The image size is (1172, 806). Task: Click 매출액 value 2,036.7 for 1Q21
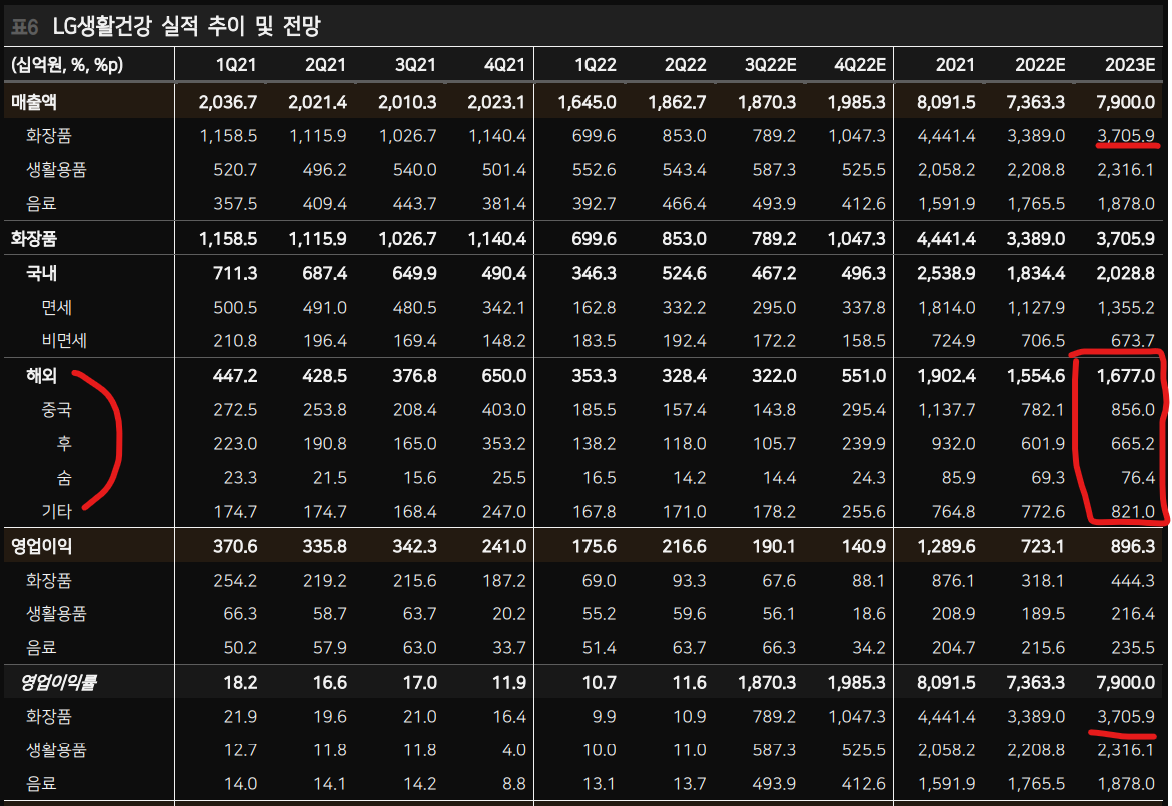tap(227, 102)
